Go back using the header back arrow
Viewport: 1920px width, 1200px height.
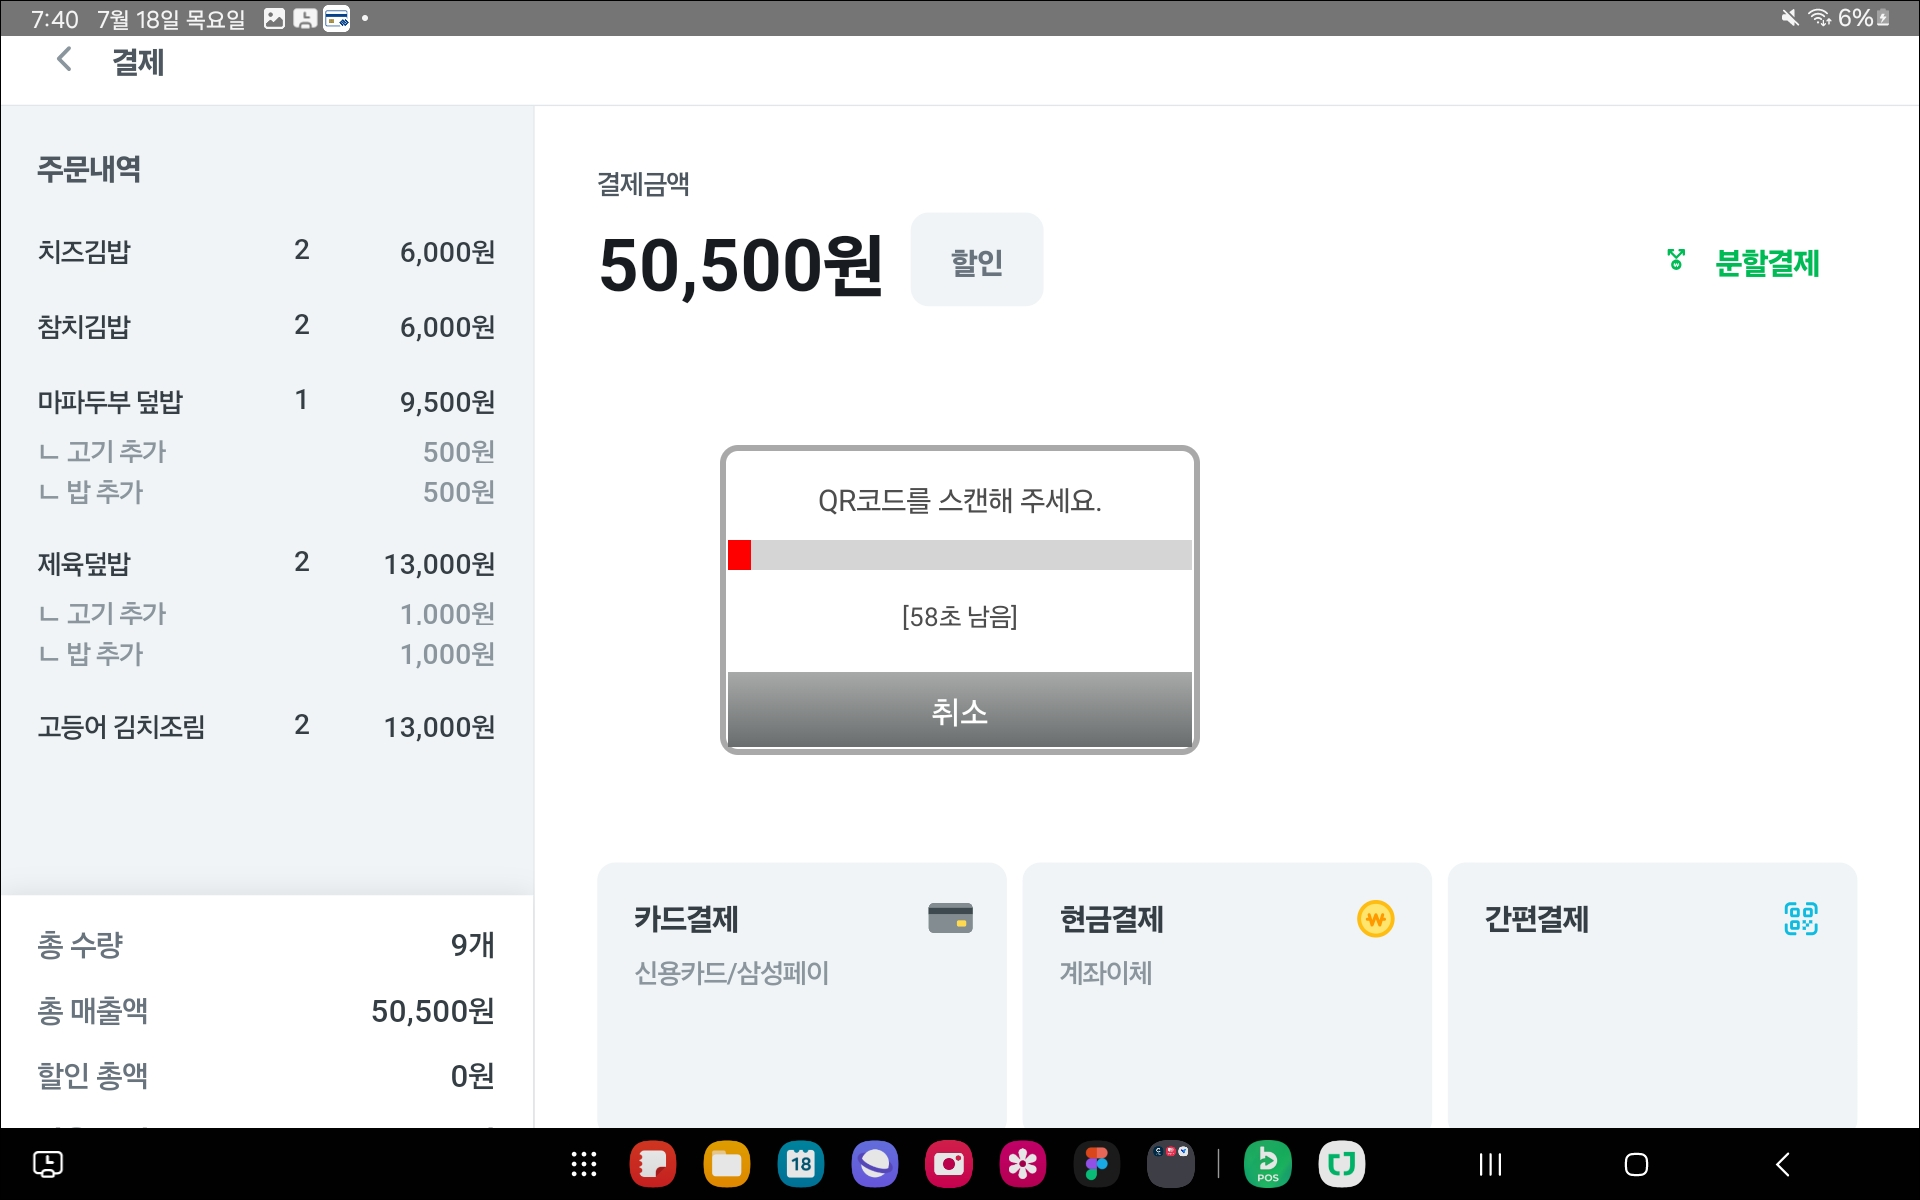[64, 60]
